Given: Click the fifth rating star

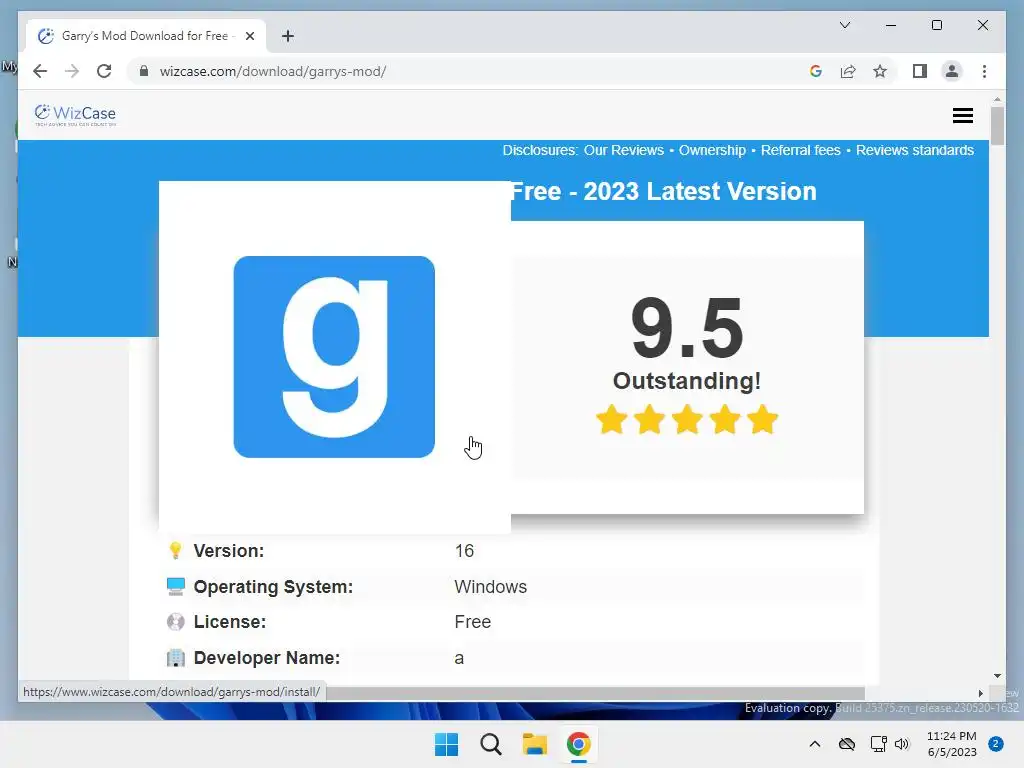Looking at the screenshot, I should pyautogui.click(x=763, y=419).
